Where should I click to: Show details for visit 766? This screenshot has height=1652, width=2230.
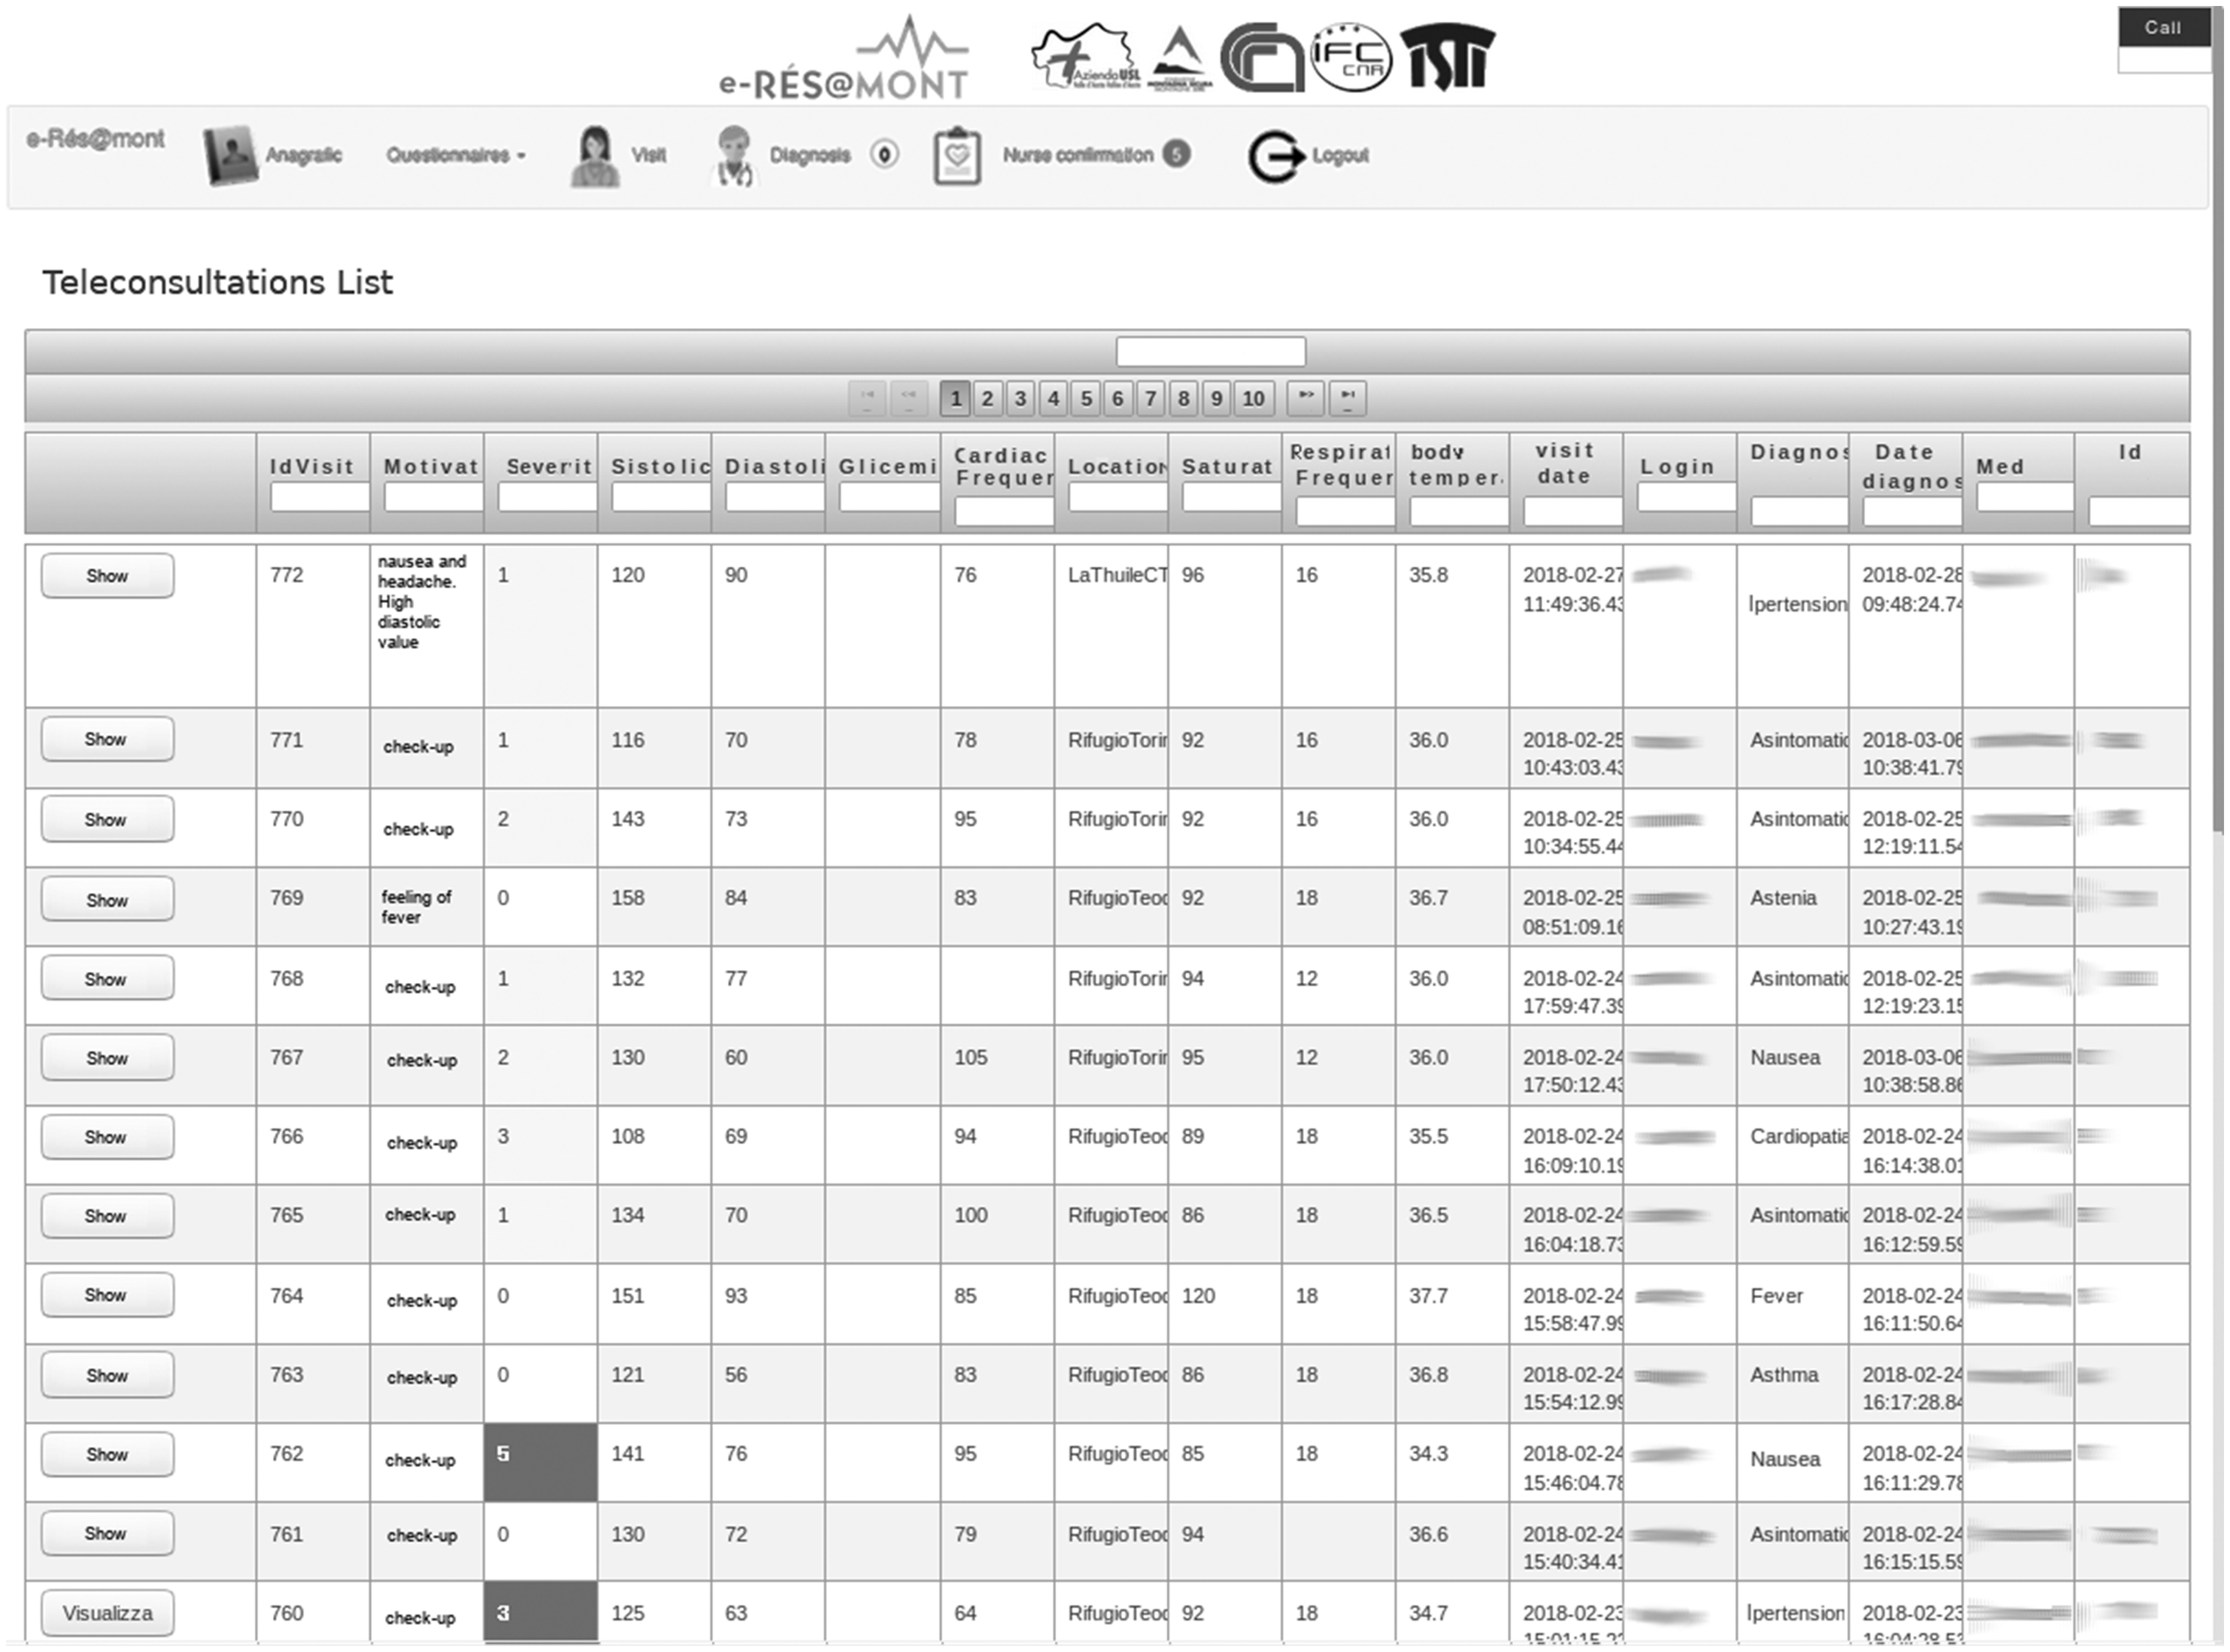click(x=107, y=1137)
